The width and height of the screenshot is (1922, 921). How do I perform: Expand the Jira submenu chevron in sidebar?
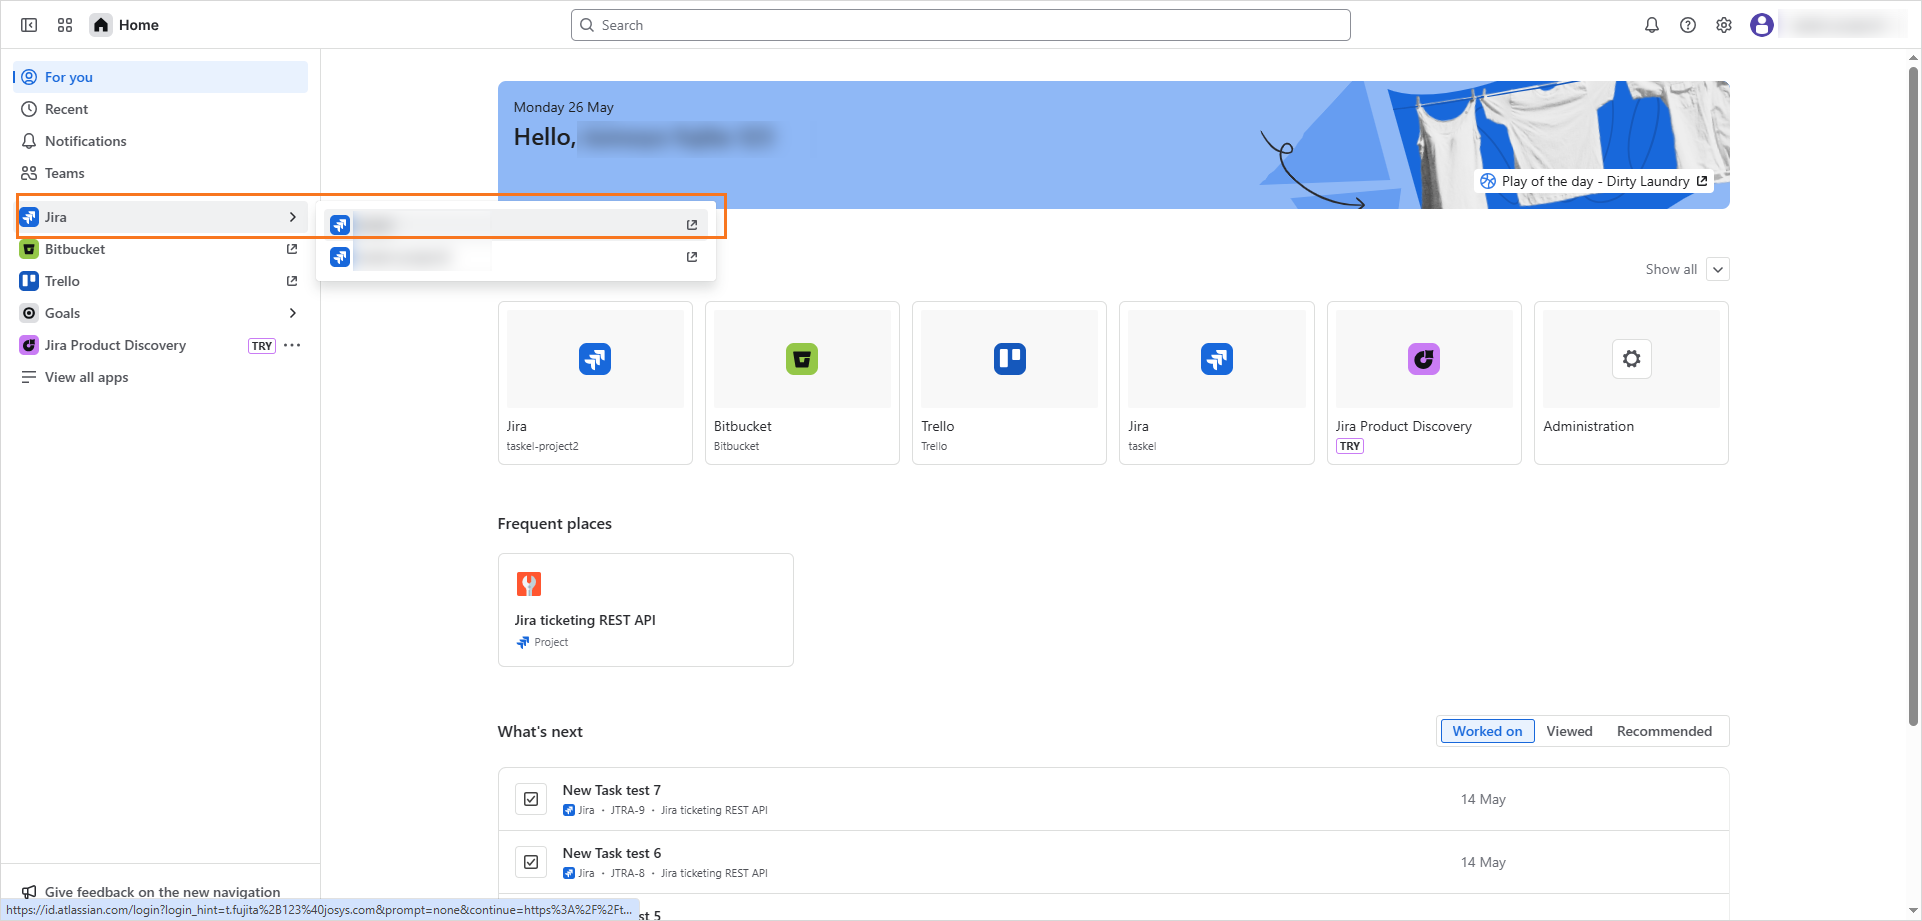(x=292, y=217)
